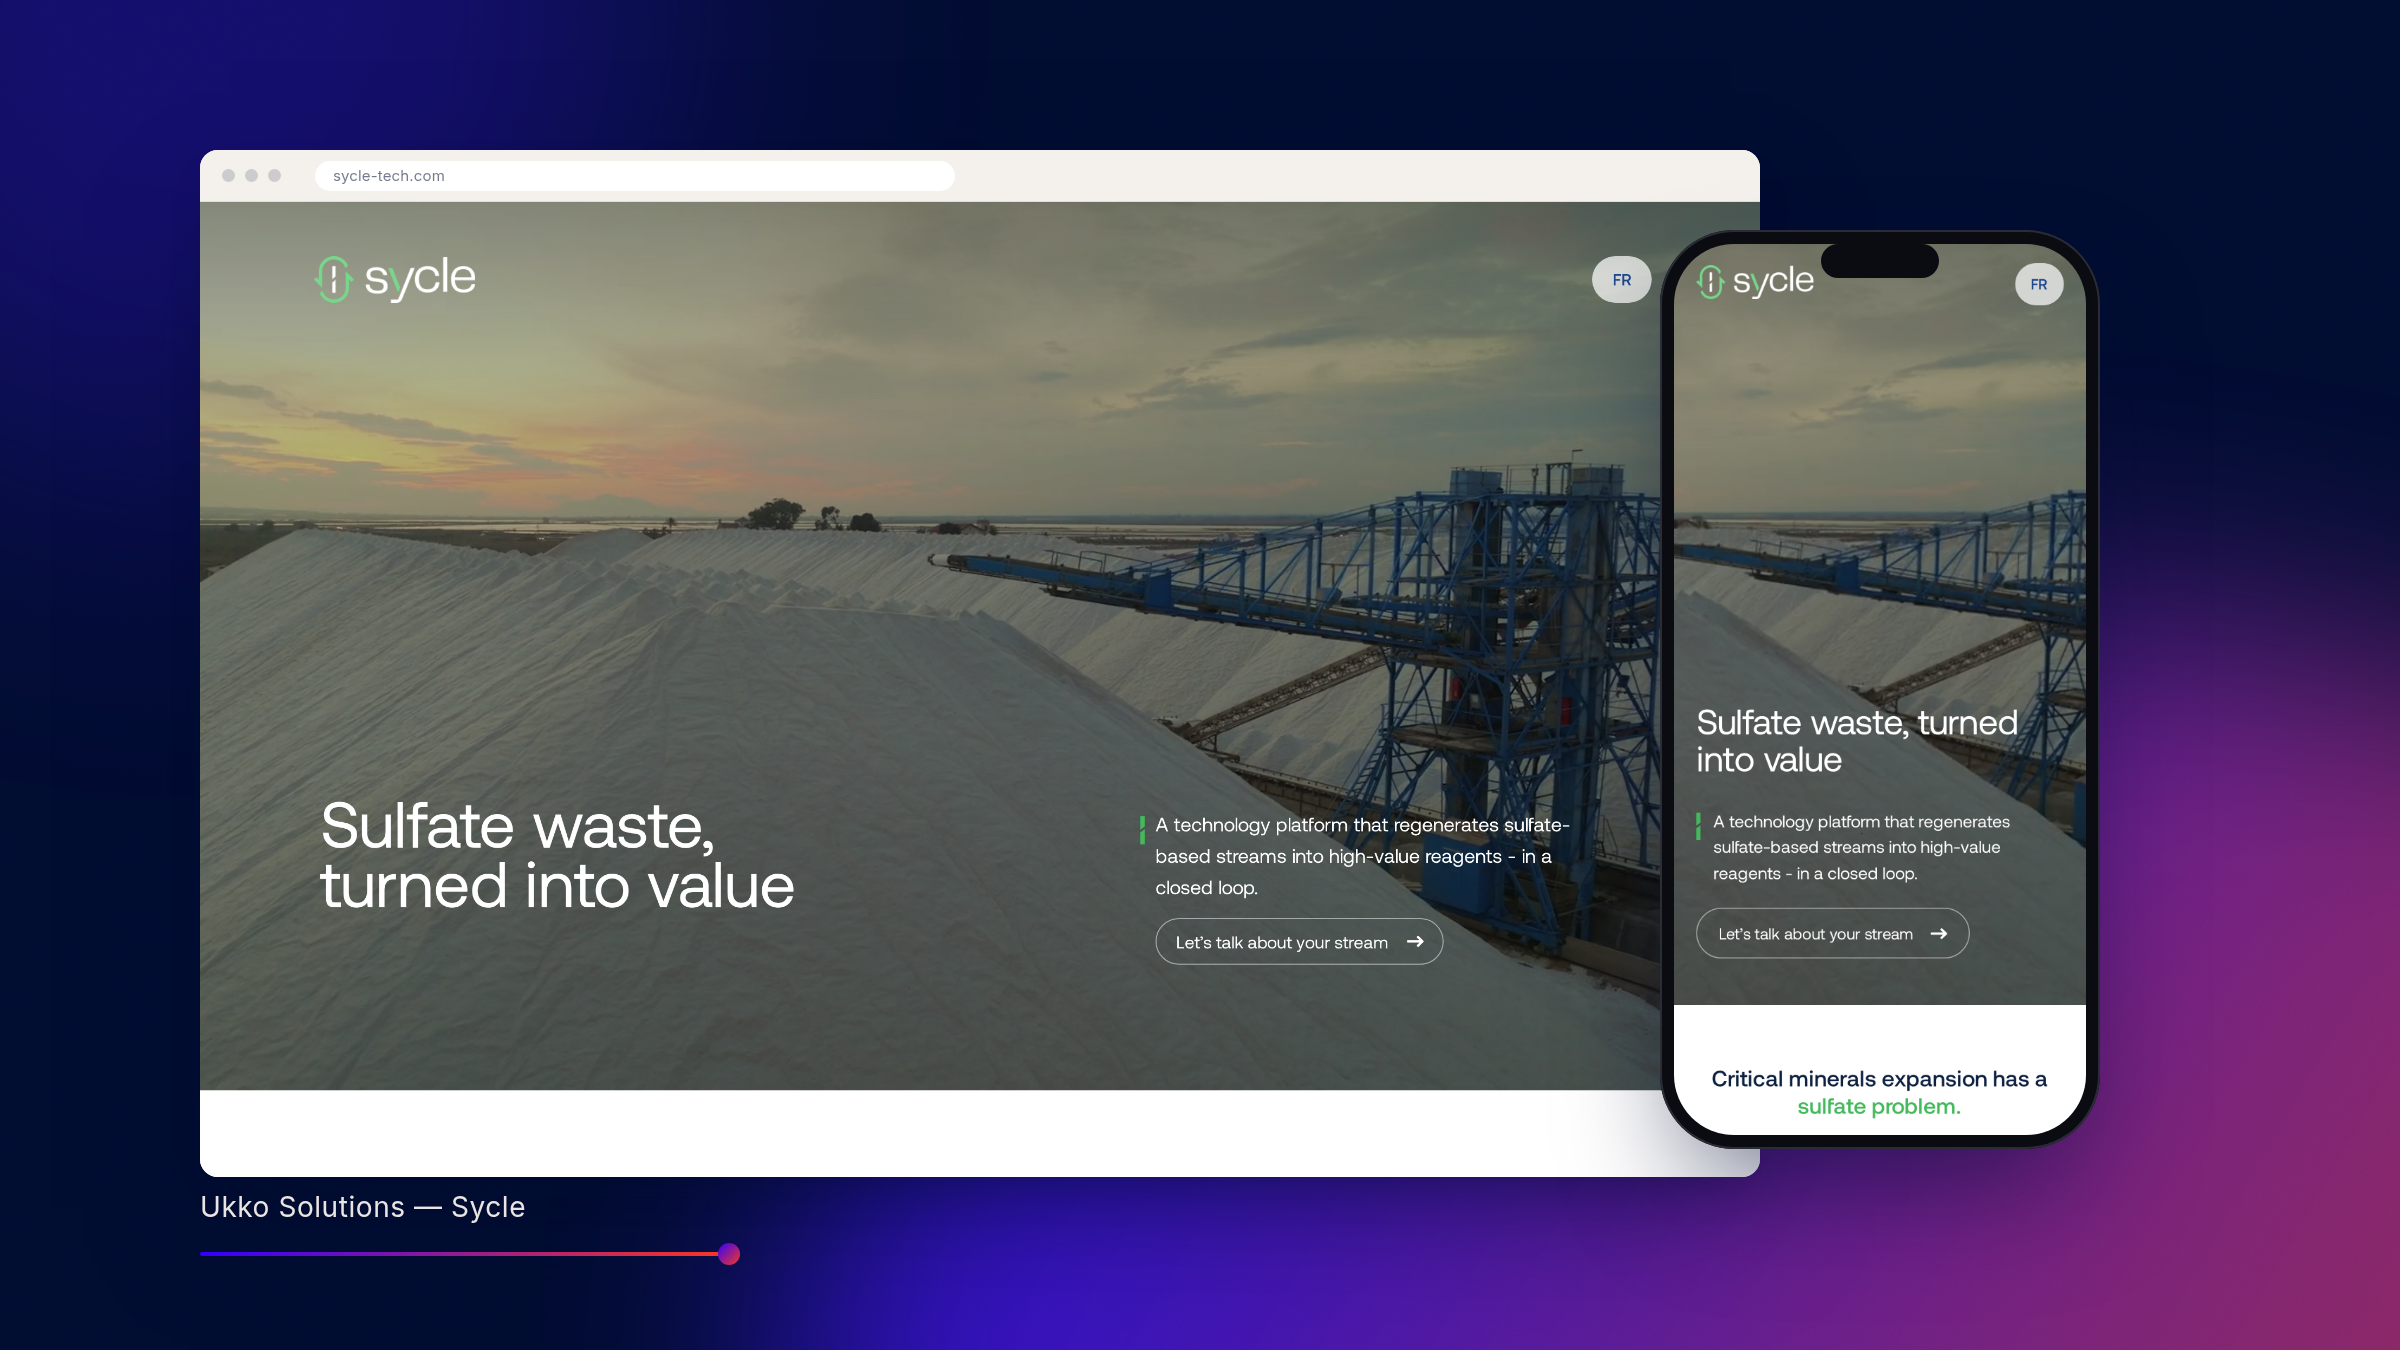This screenshot has width=2400, height=1350.
Task: Click the desktop sycle logo
Action: pos(396,279)
